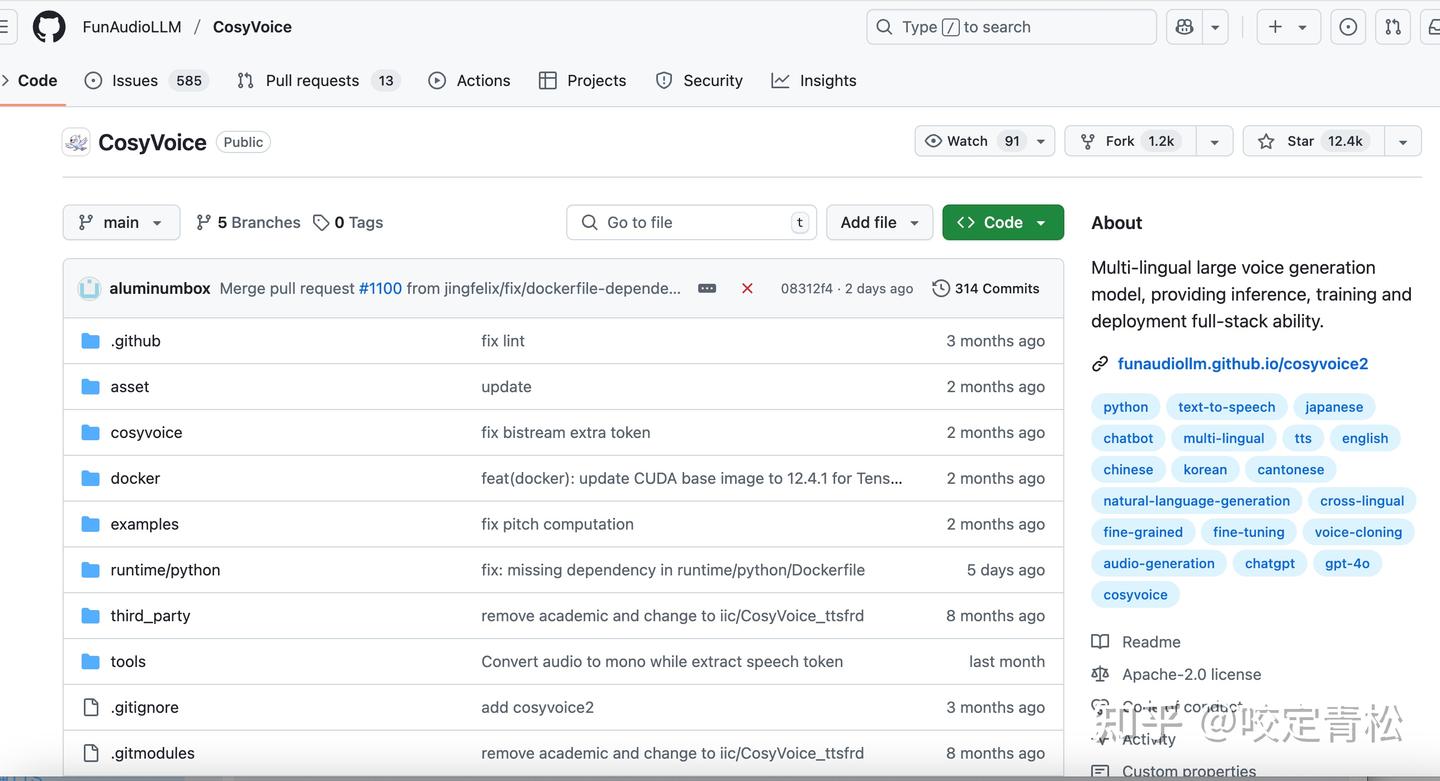
Task: Expand the star lists dropdown arrow
Action: [x=1403, y=142]
